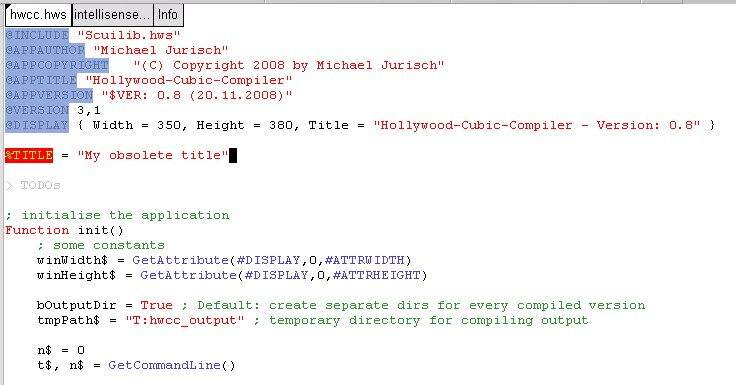Click the @APPVERSION directive
The width and height of the screenshot is (736, 385).
[49, 95]
